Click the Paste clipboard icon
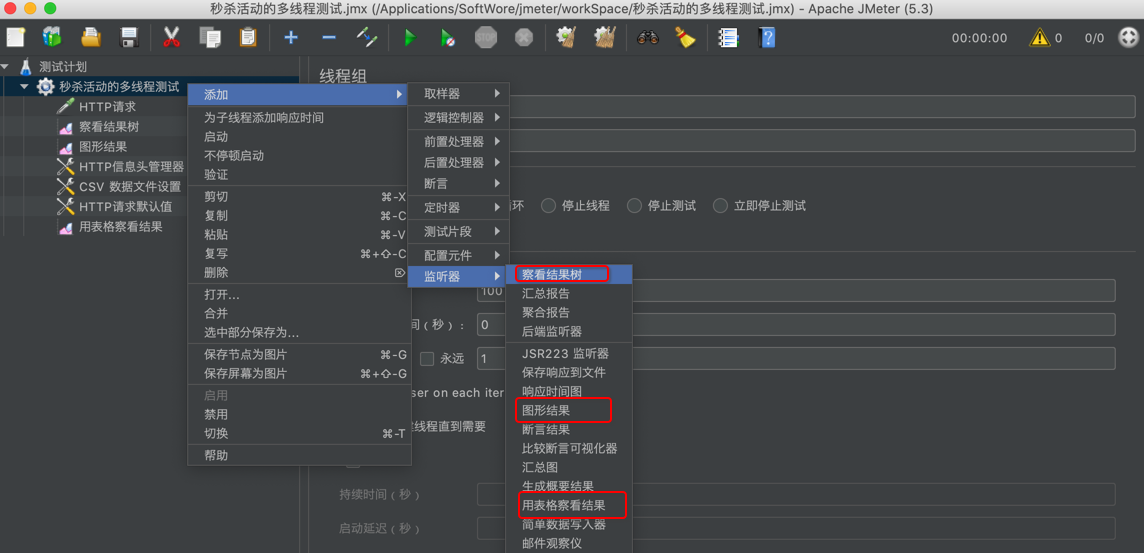The image size is (1144, 553). pos(248,36)
